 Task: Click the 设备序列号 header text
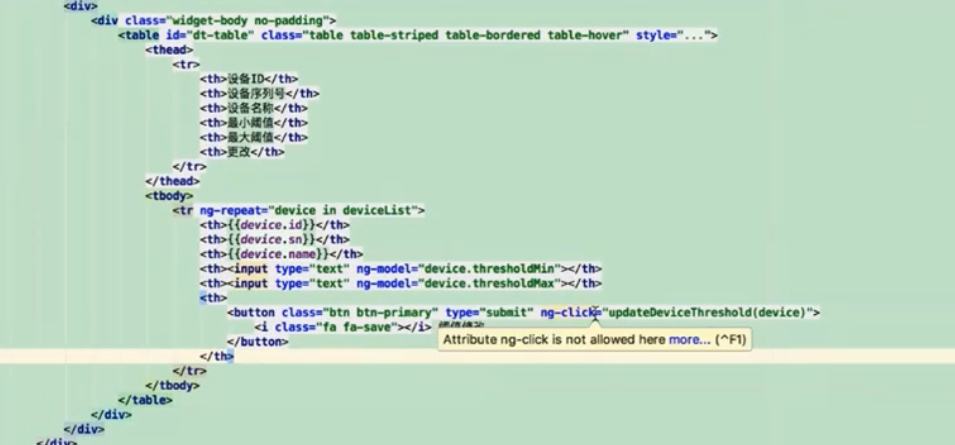(256, 94)
